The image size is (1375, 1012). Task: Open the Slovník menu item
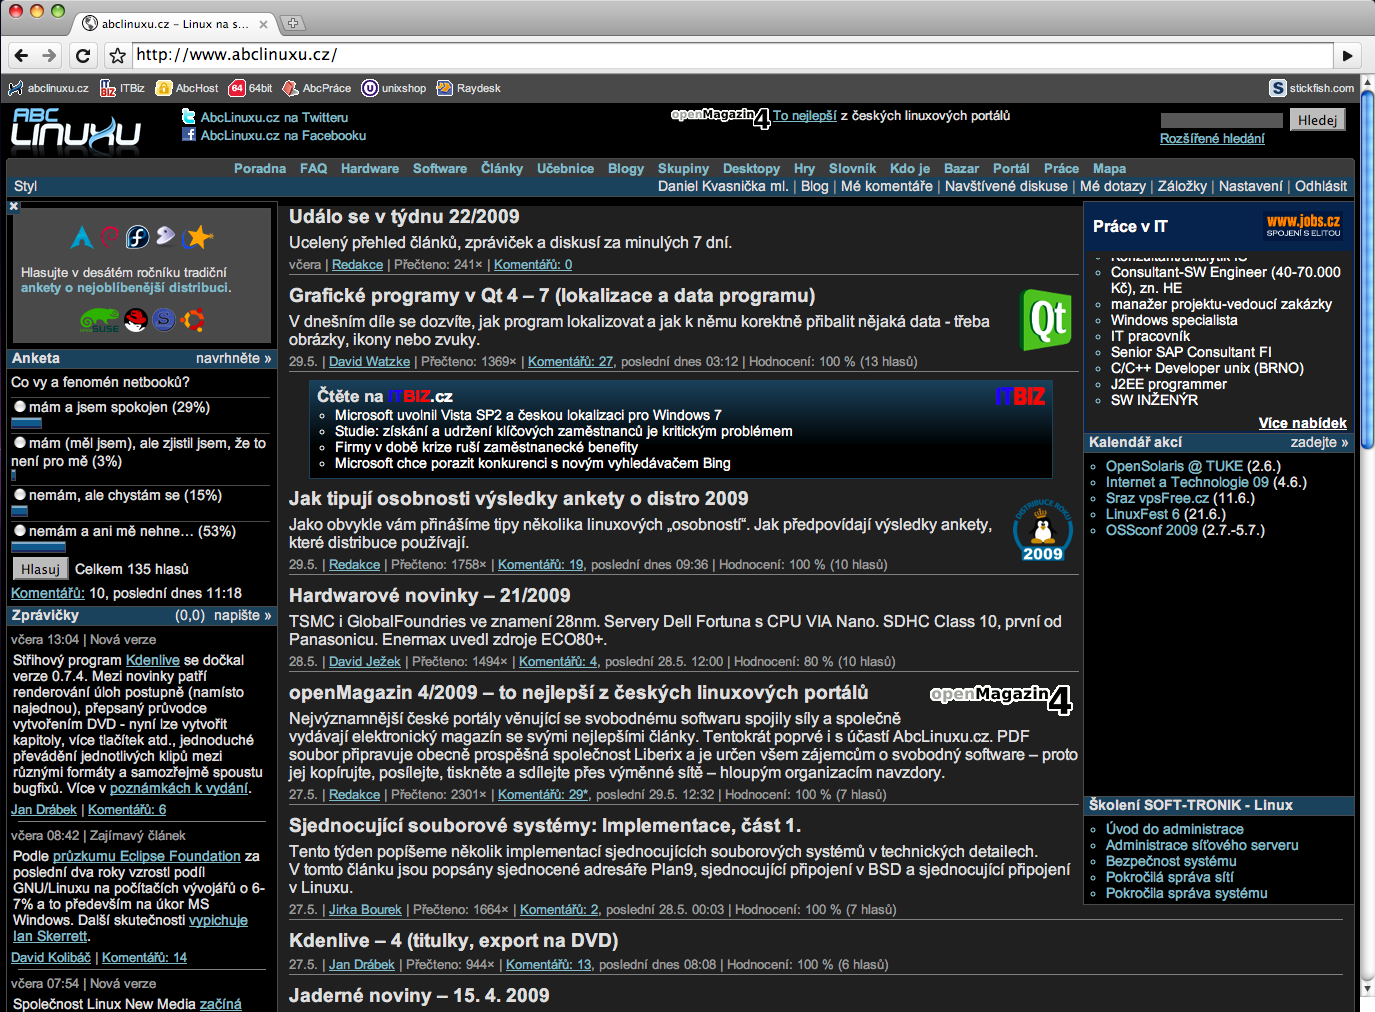click(852, 168)
